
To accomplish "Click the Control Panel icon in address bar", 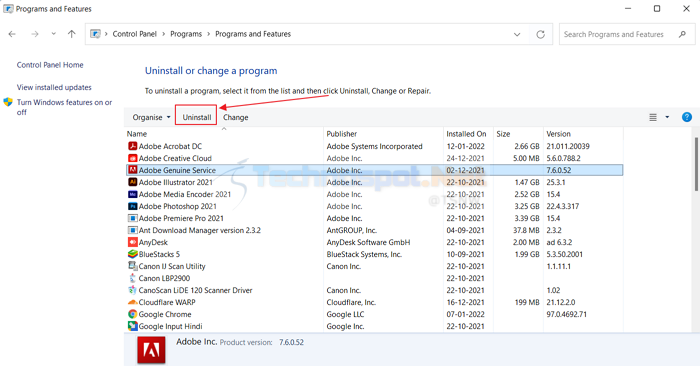I will (95, 34).
